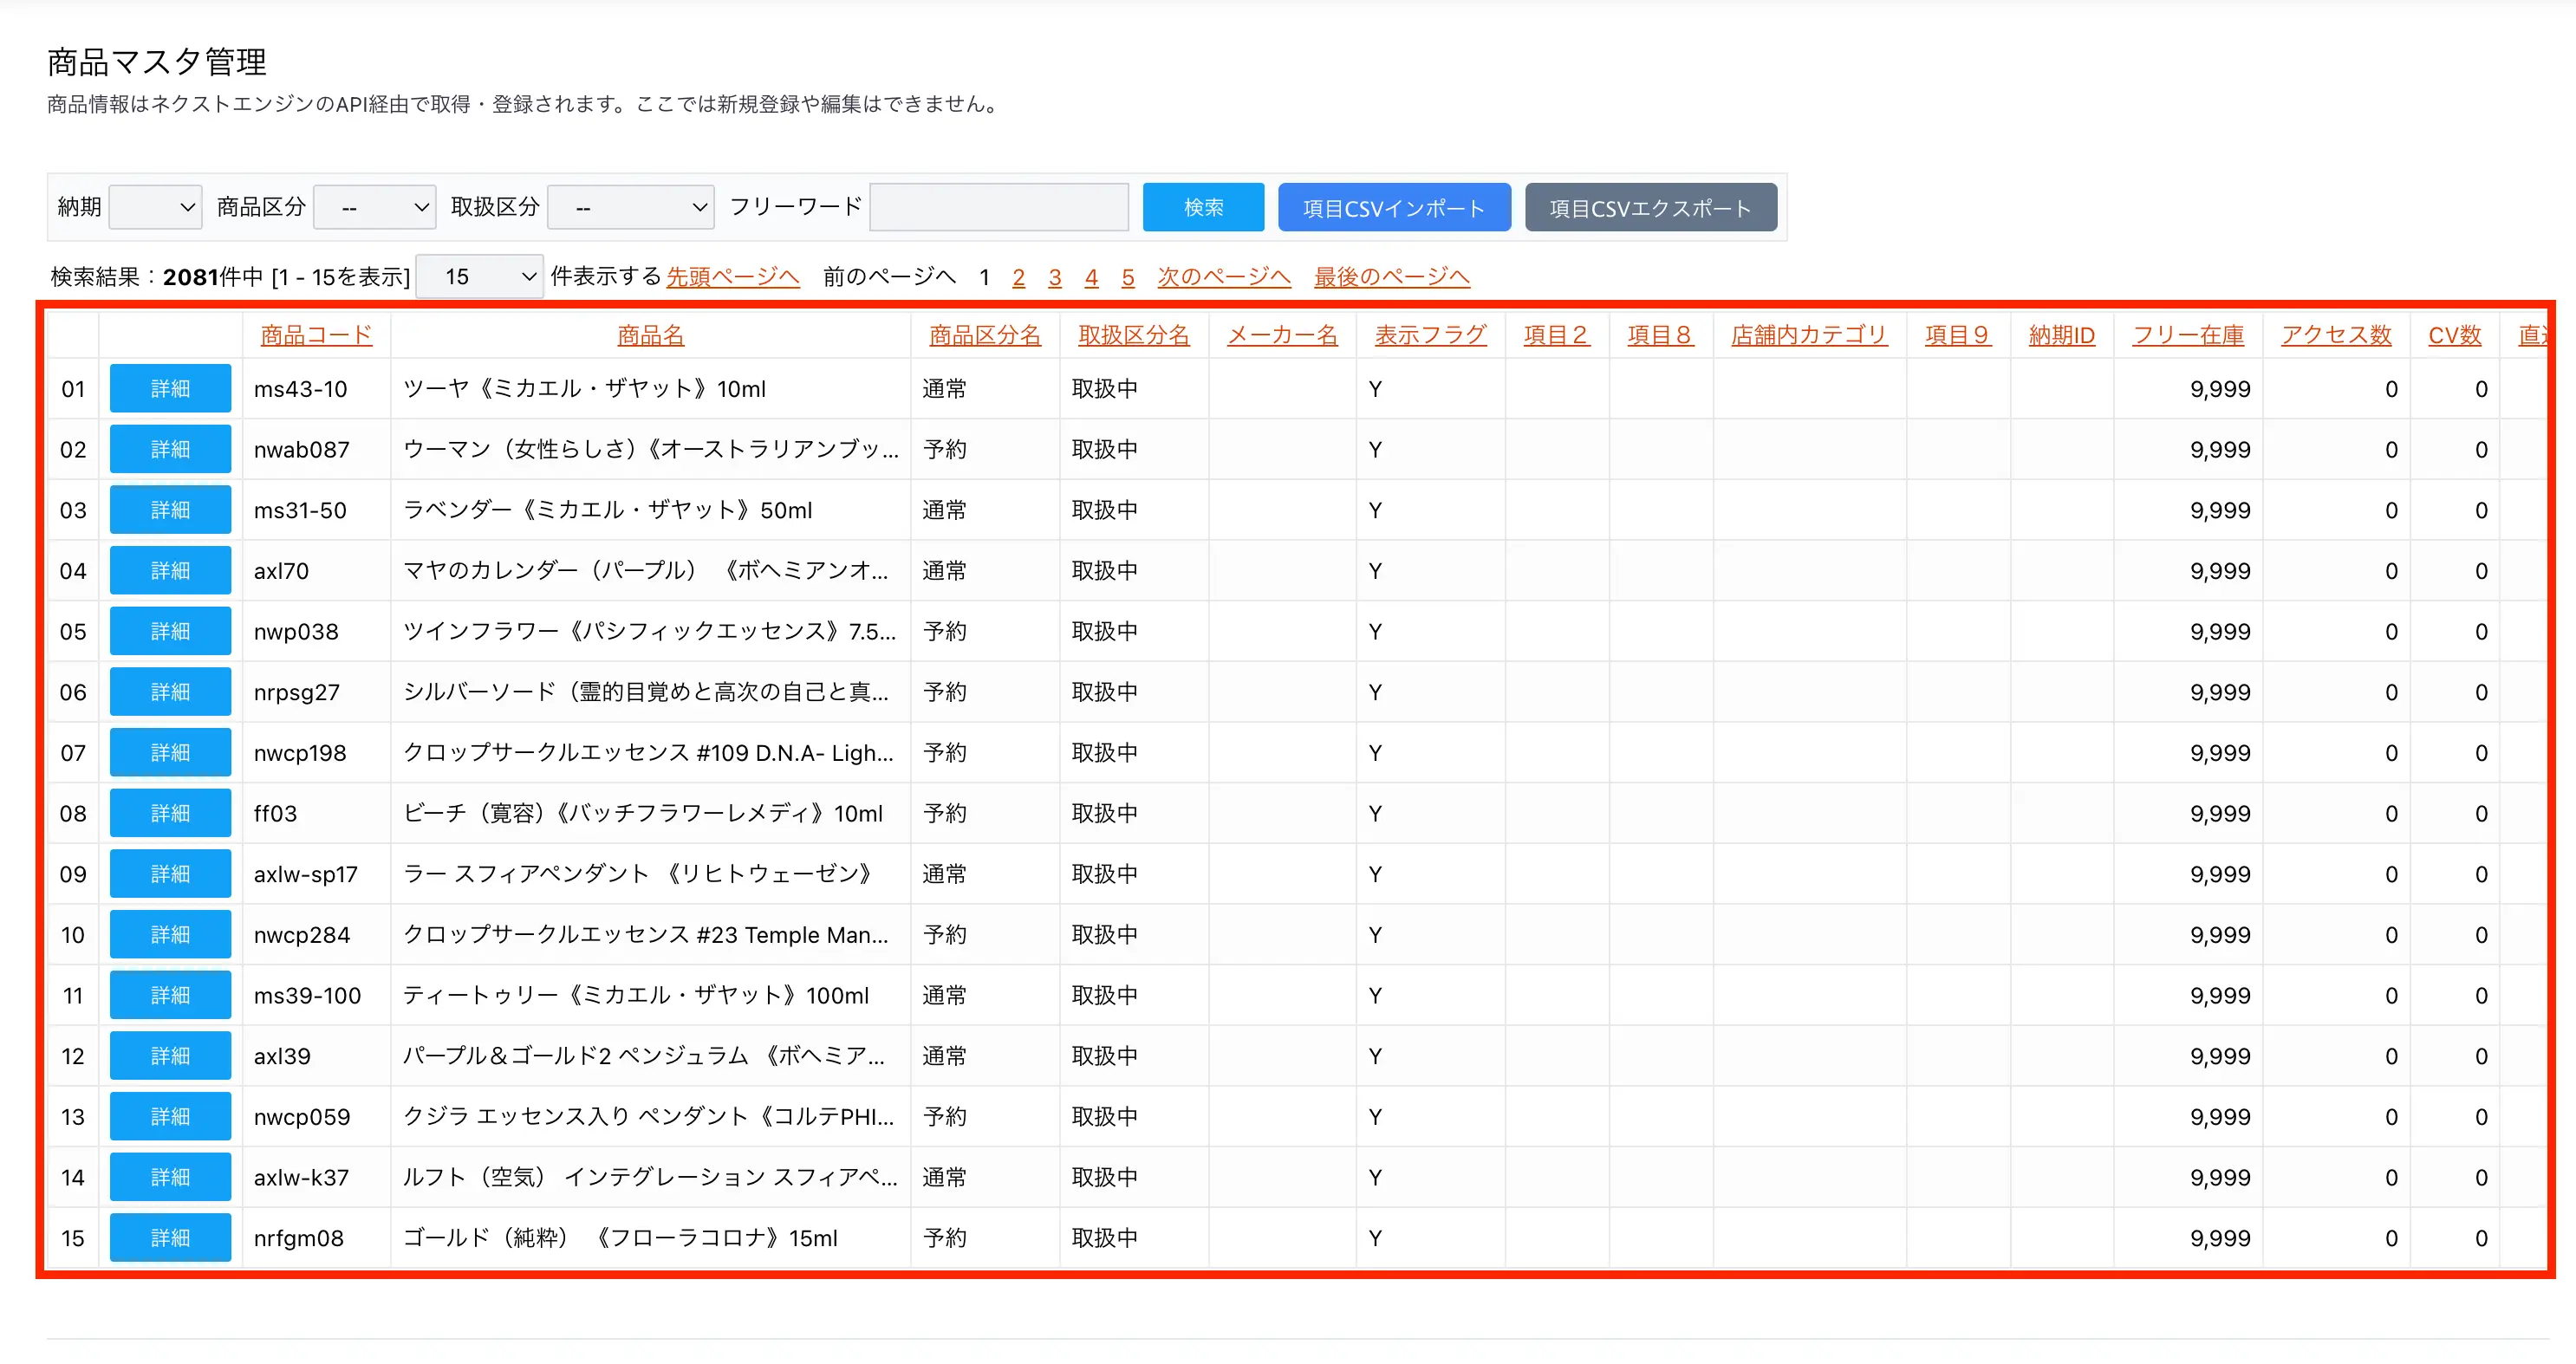Image resolution: width=2576 pixels, height=1364 pixels.
Task: Click product name ラー スフィアペンダント 《リヒトウェーゼン》
Action: [x=637, y=874]
